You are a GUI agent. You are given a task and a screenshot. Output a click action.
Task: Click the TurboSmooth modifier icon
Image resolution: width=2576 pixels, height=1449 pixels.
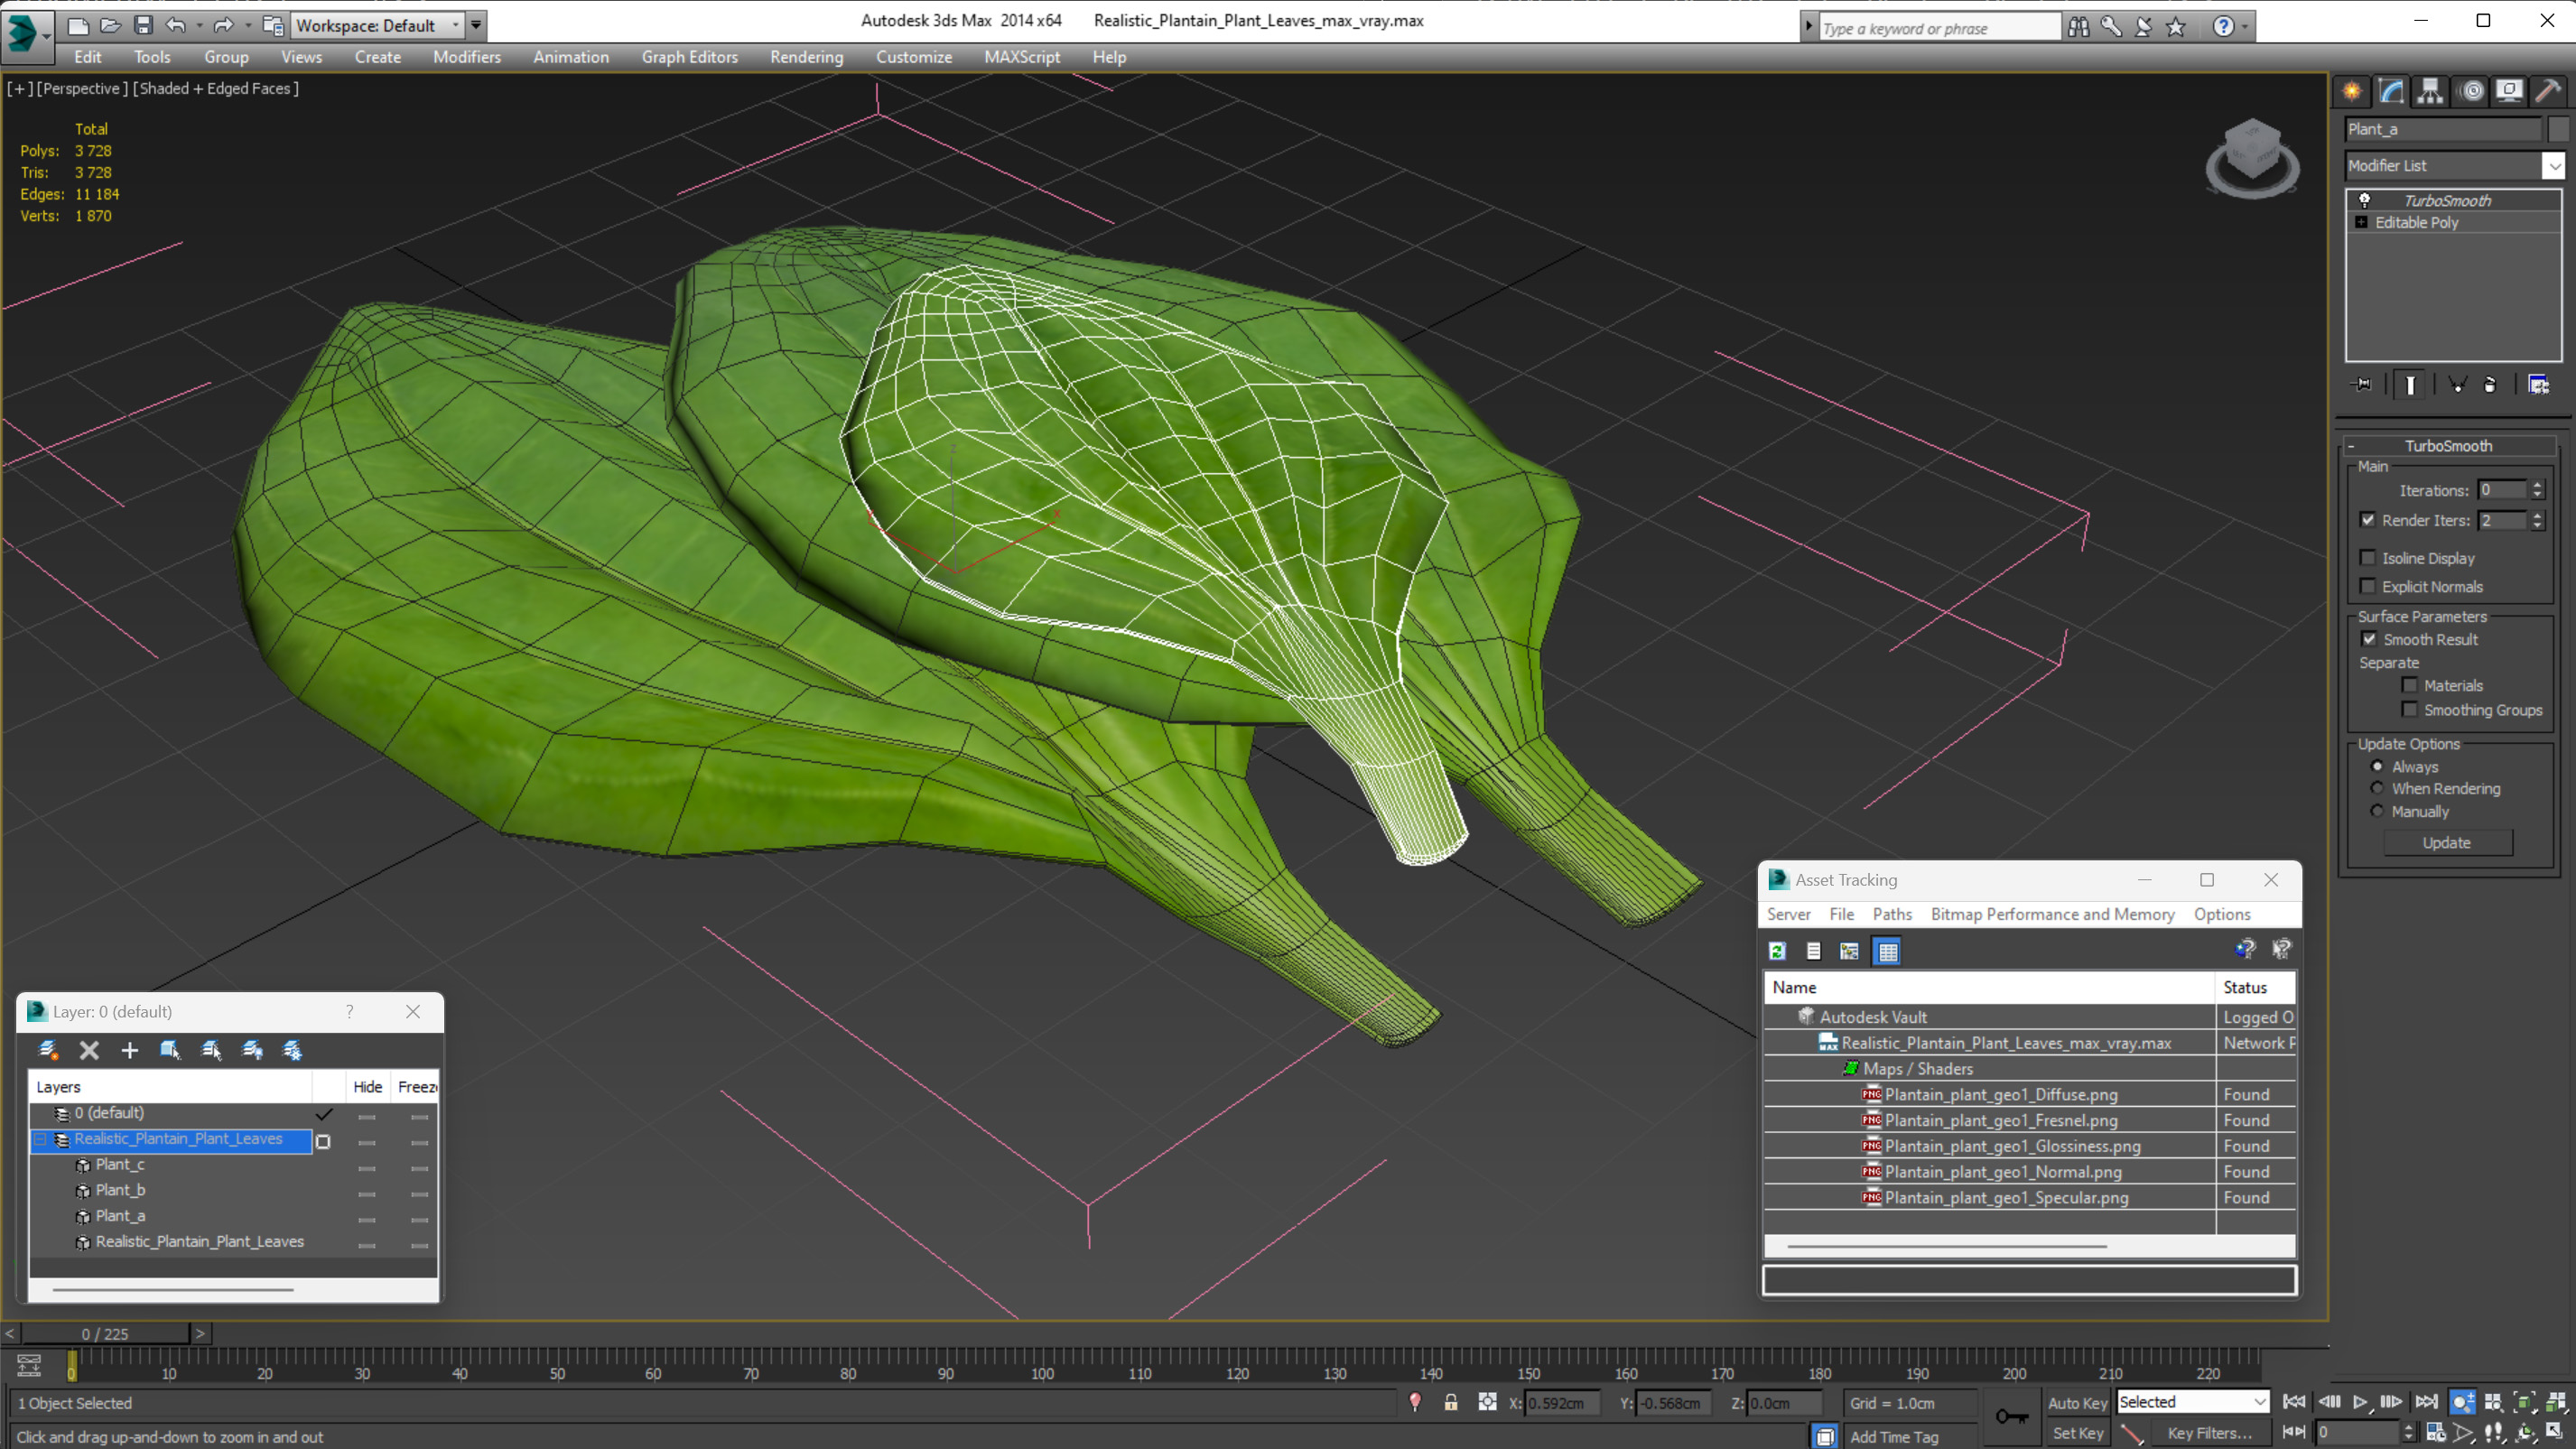click(x=2366, y=198)
